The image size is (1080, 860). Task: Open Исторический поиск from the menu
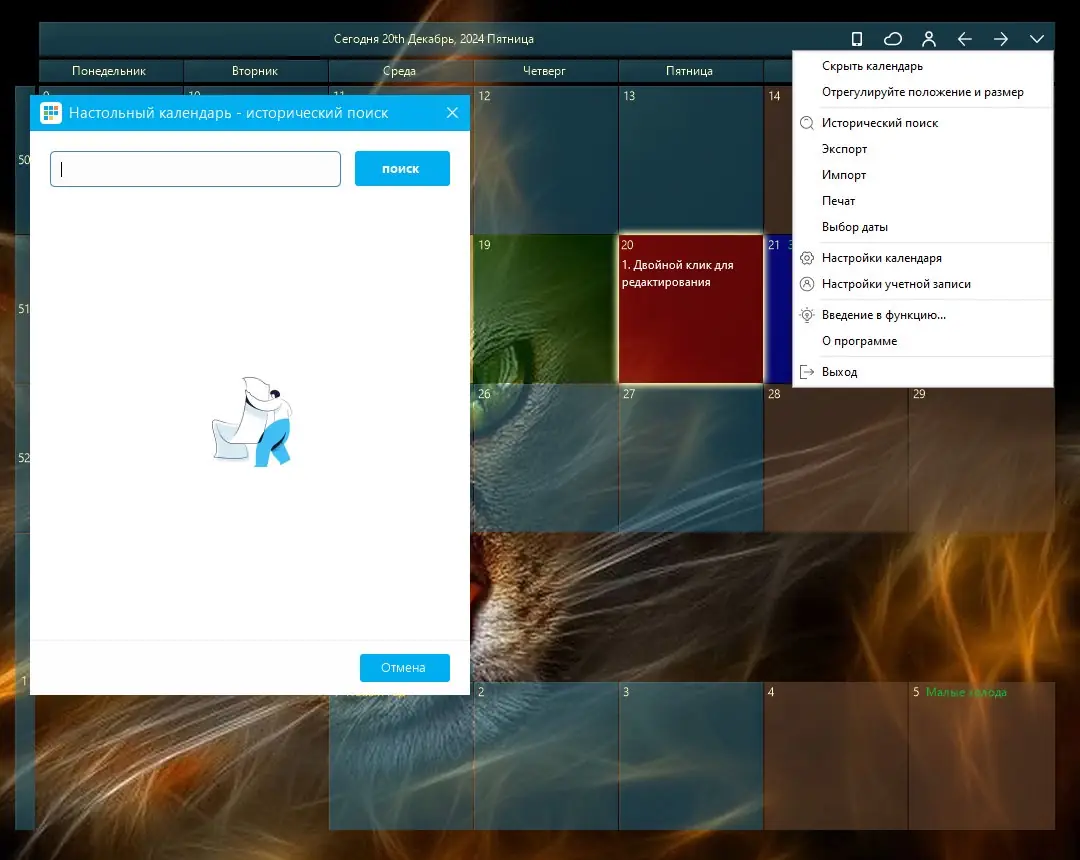(922, 123)
